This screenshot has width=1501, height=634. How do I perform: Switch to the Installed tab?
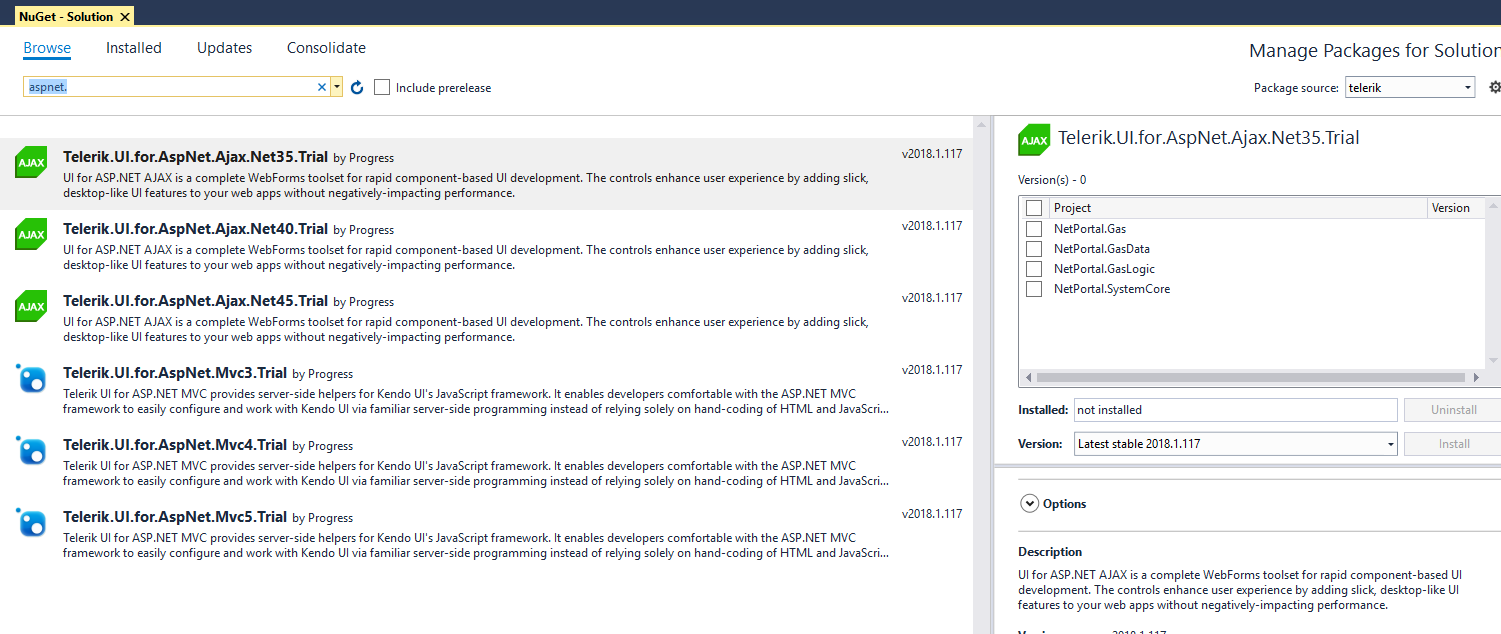coord(134,48)
